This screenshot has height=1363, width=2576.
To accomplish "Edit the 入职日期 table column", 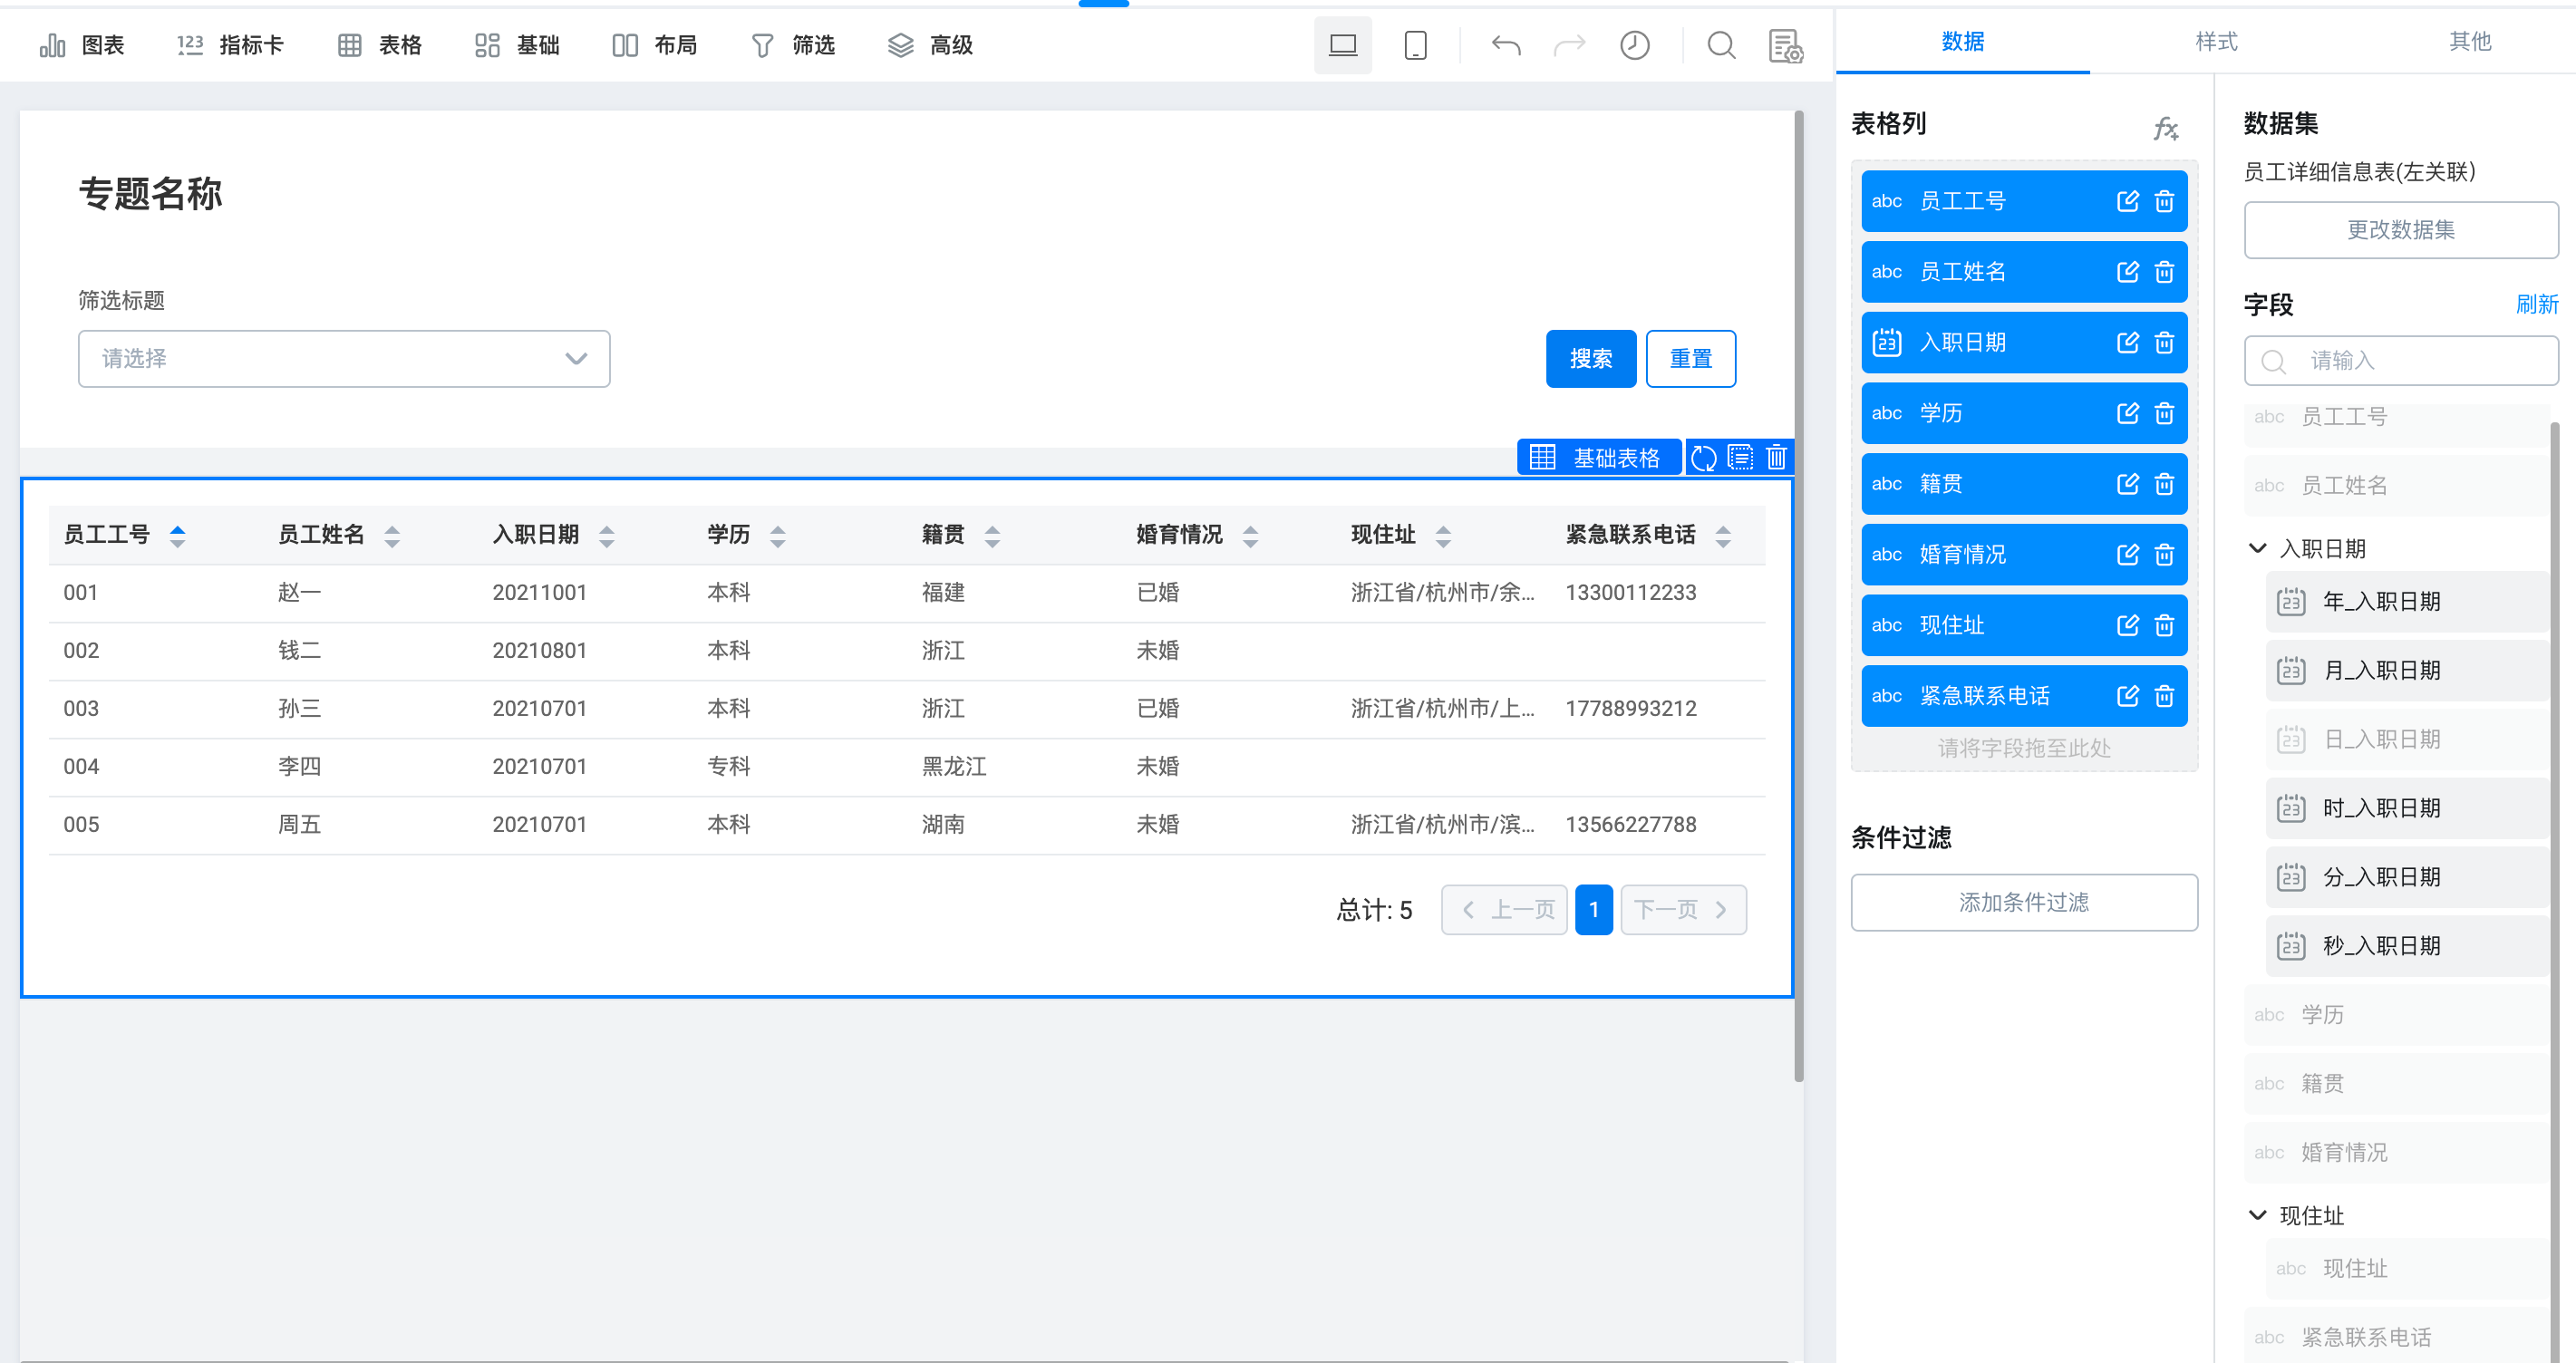I will (x=2127, y=343).
